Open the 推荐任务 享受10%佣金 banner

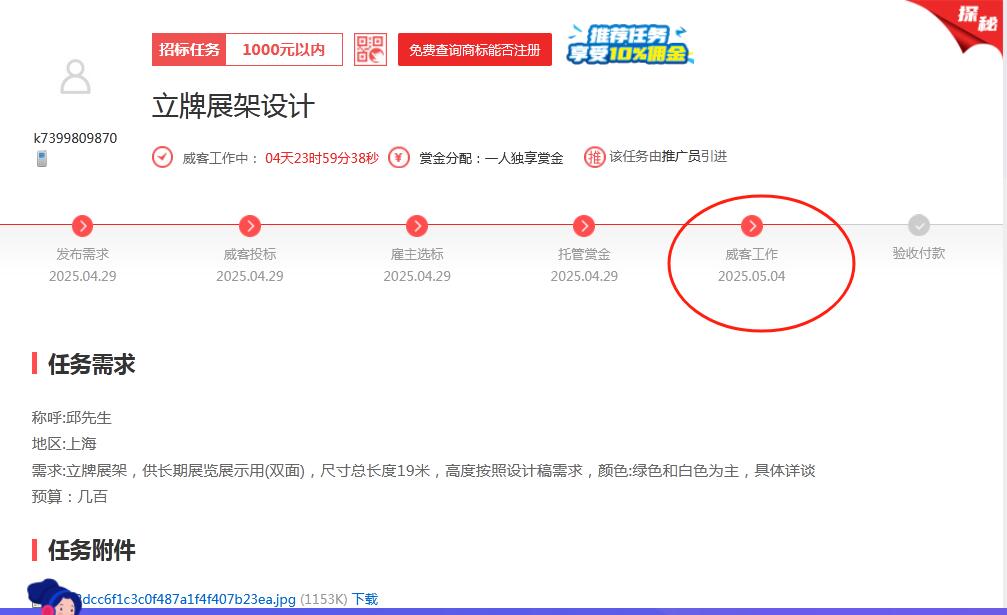pyautogui.click(x=630, y=46)
